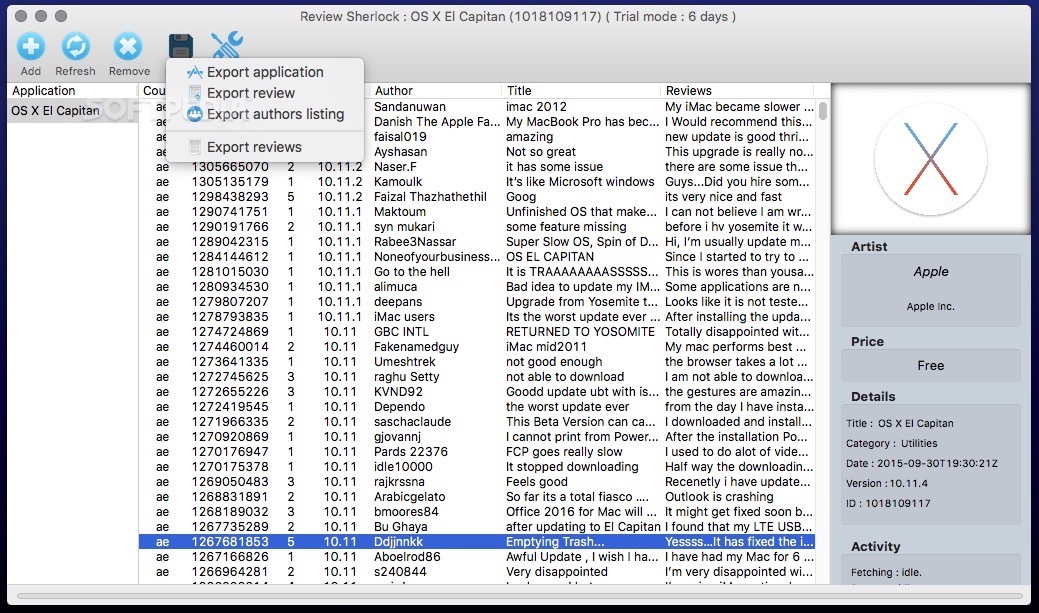Viewport: 1039px width, 613px height.
Task: Click the artist name Apple
Action: point(930,272)
